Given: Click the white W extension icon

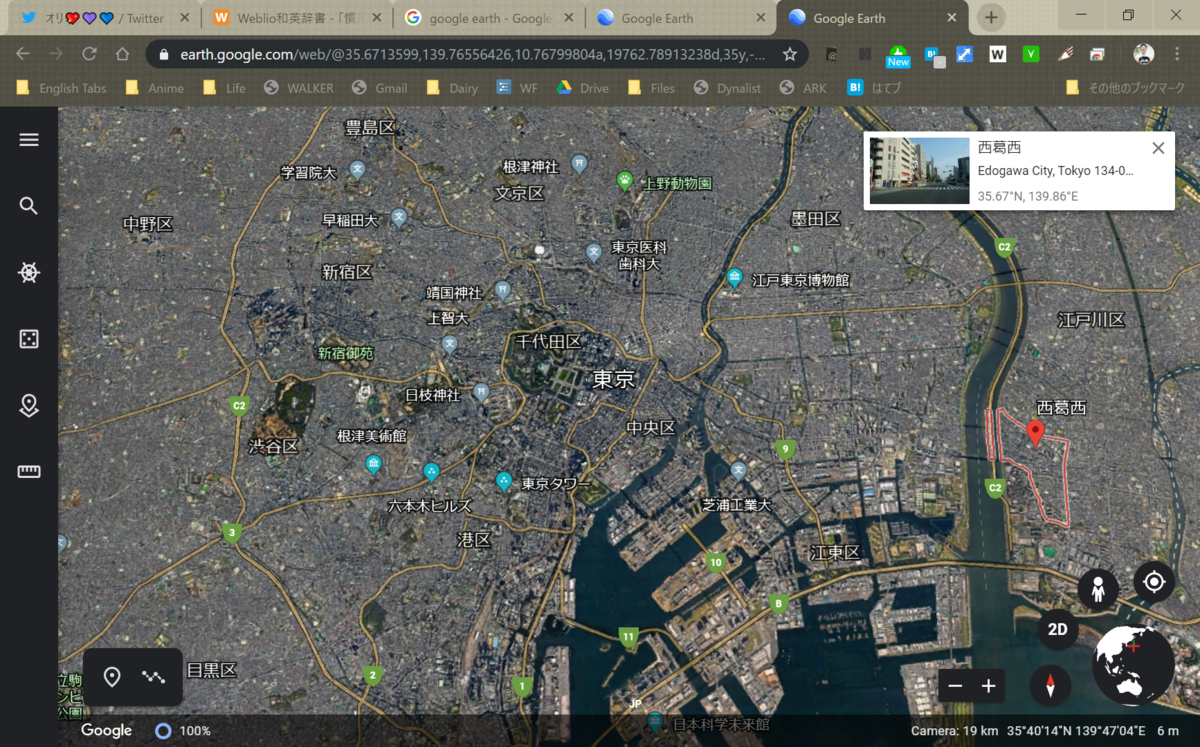Looking at the screenshot, I should pos(997,54).
